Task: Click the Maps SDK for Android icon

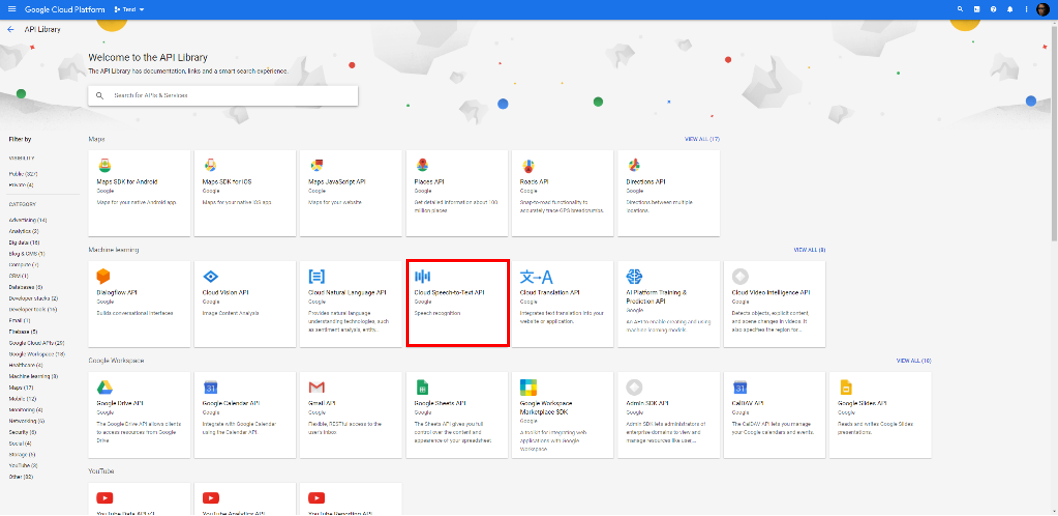Action: click(x=104, y=165)
